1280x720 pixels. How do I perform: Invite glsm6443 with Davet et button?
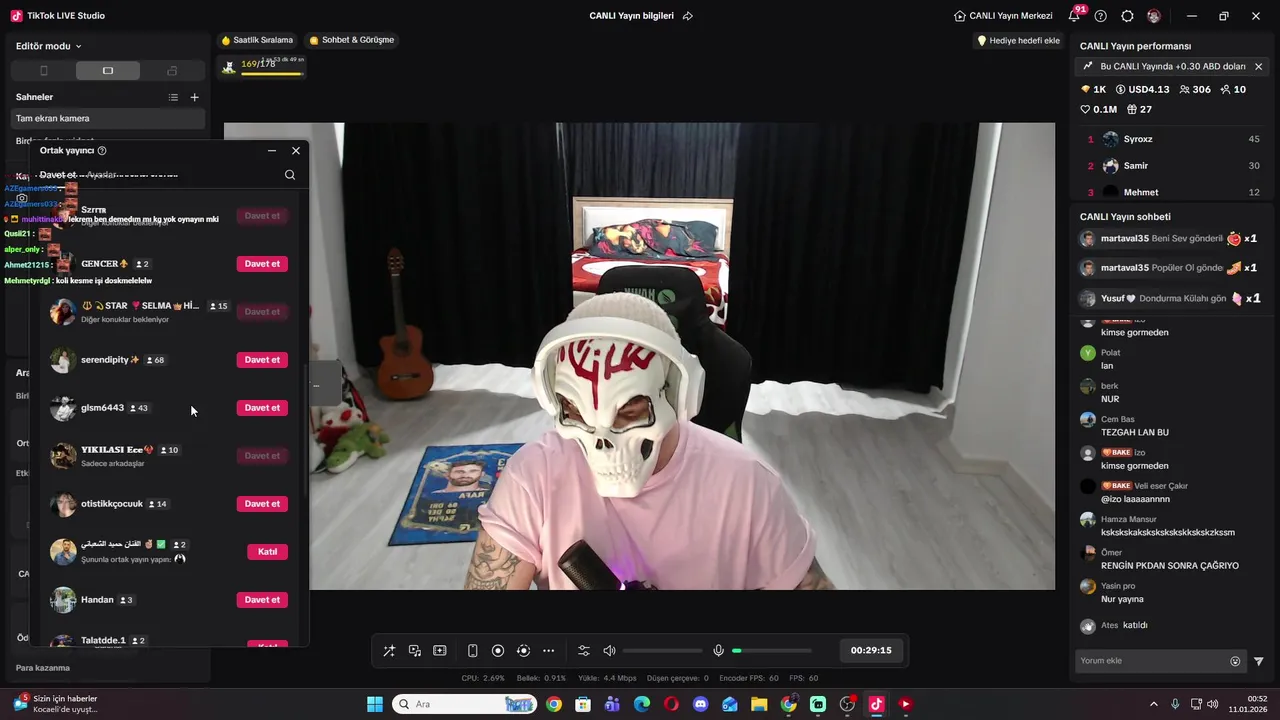coord(262,408)
